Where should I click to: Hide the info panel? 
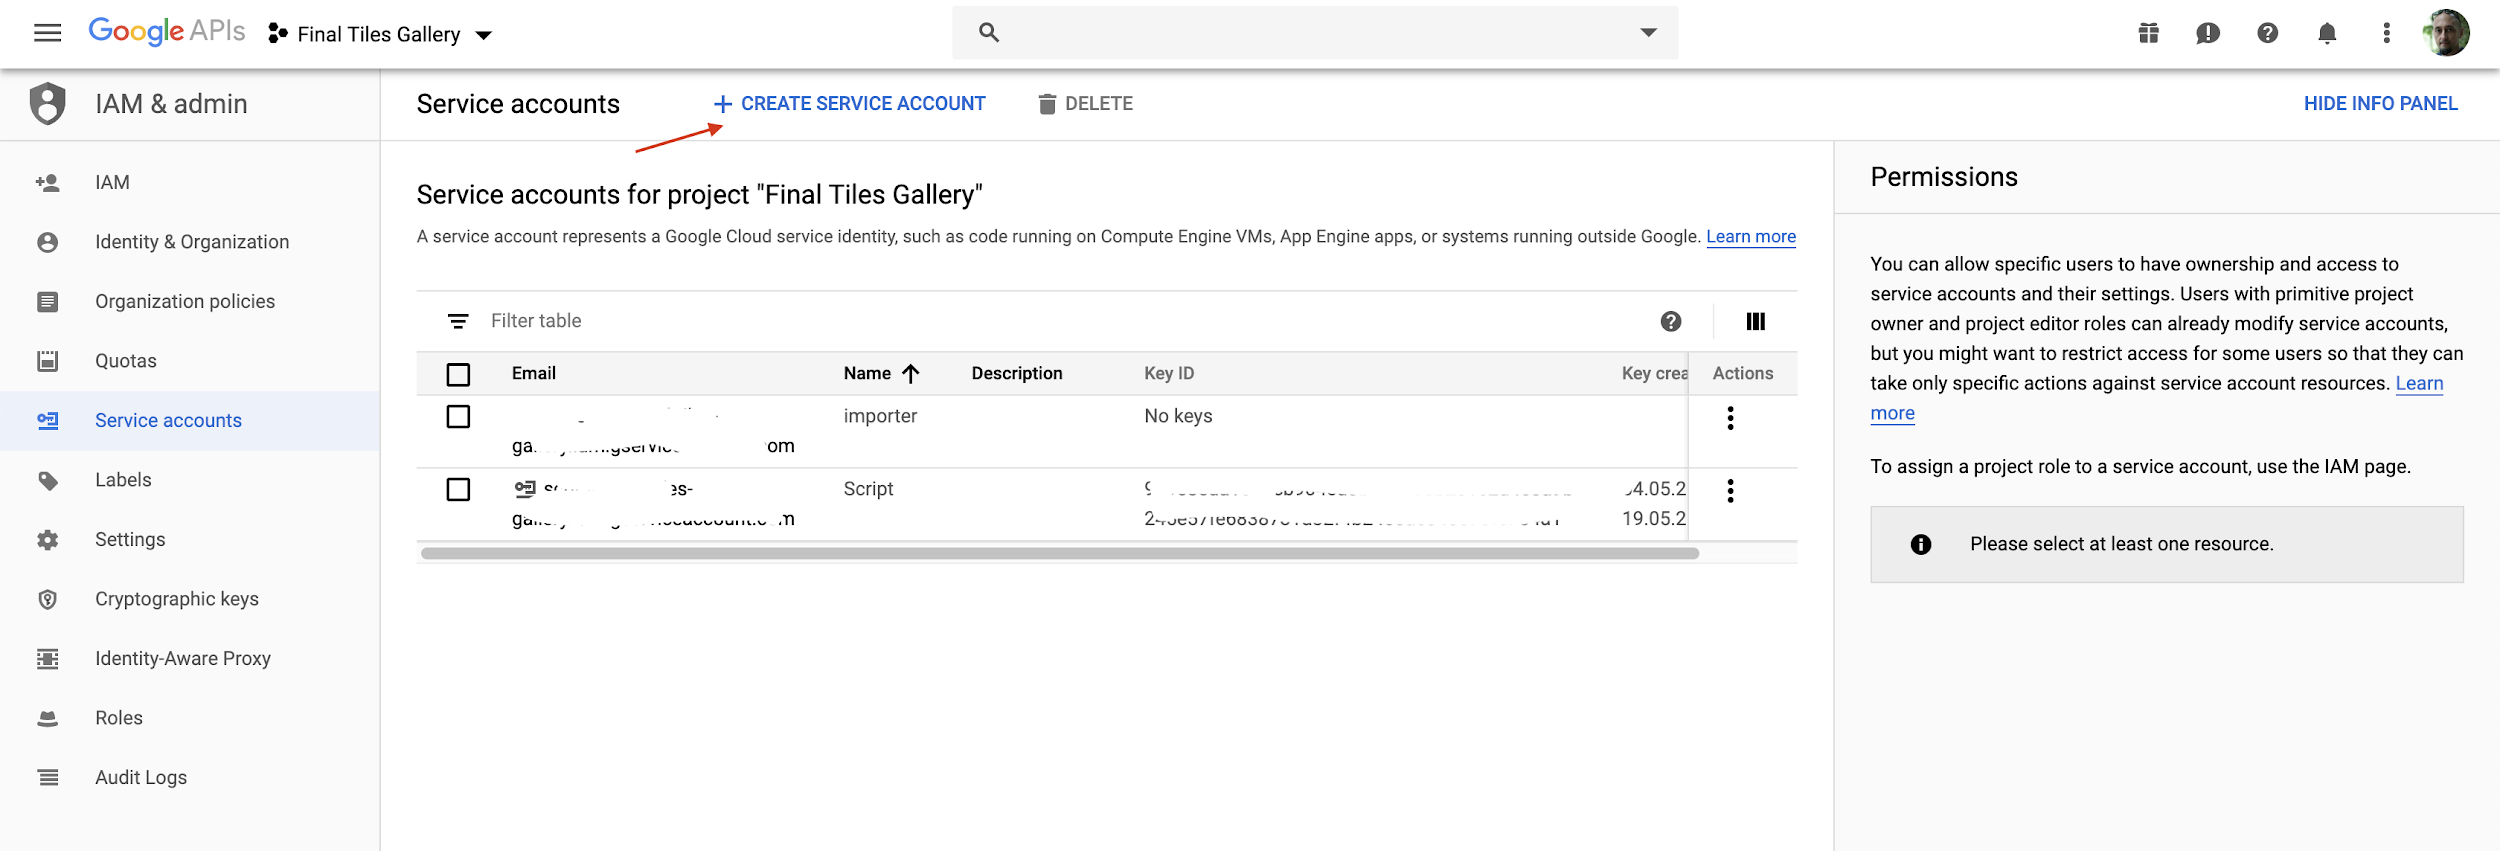2380,104
